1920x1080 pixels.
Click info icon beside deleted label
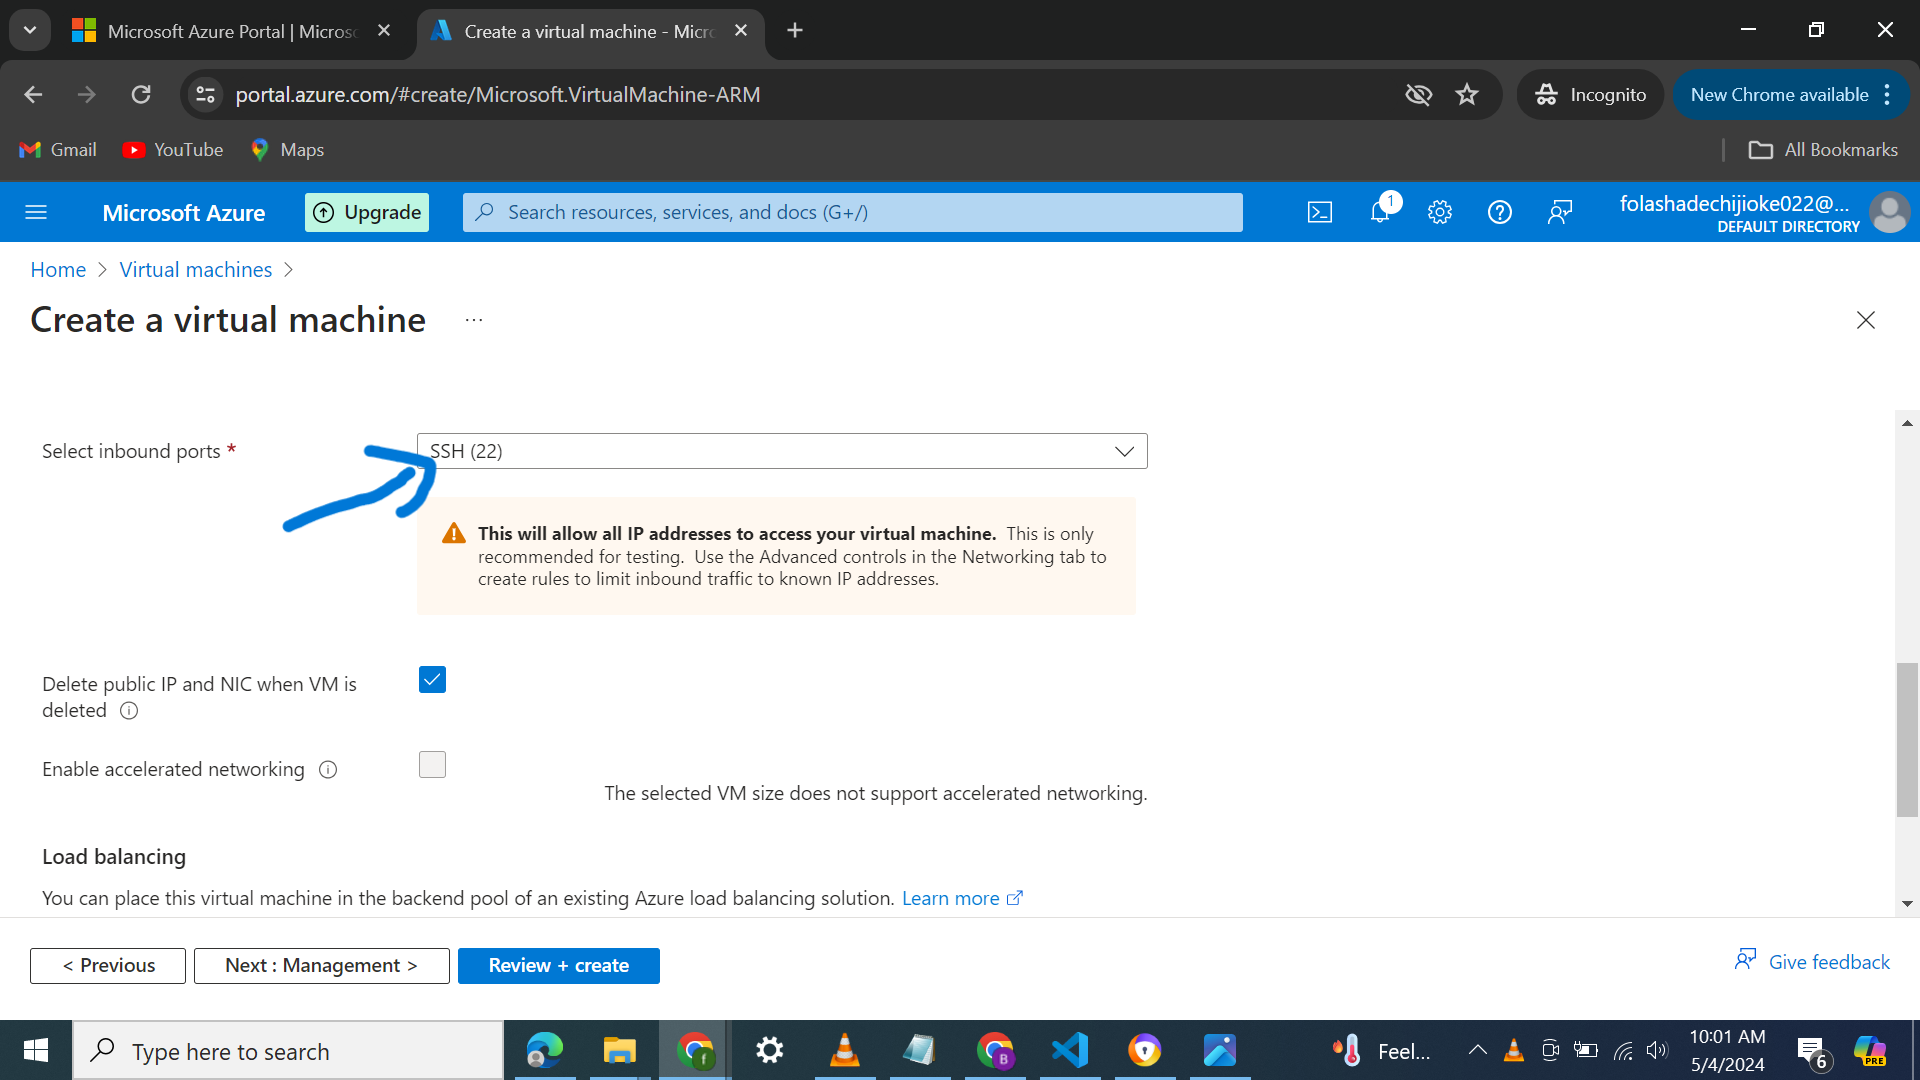coord(129,711)
